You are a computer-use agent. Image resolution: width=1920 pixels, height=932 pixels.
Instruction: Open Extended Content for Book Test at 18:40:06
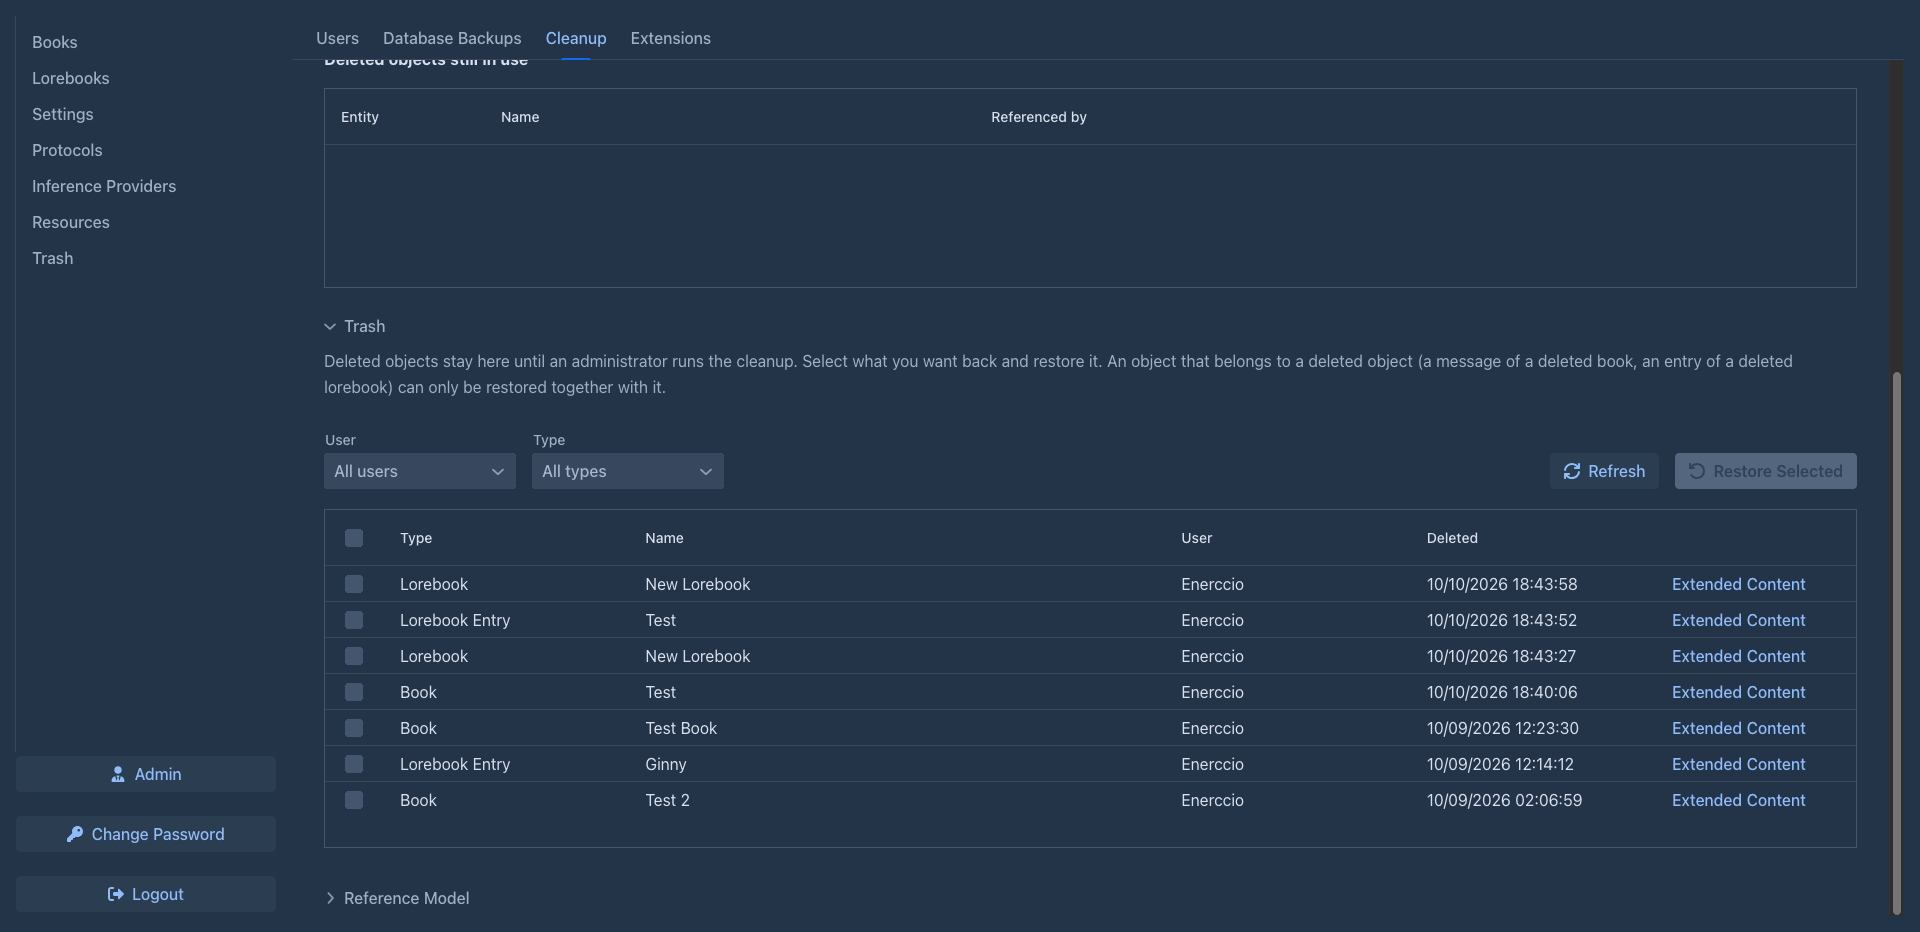click(1738, 692)
